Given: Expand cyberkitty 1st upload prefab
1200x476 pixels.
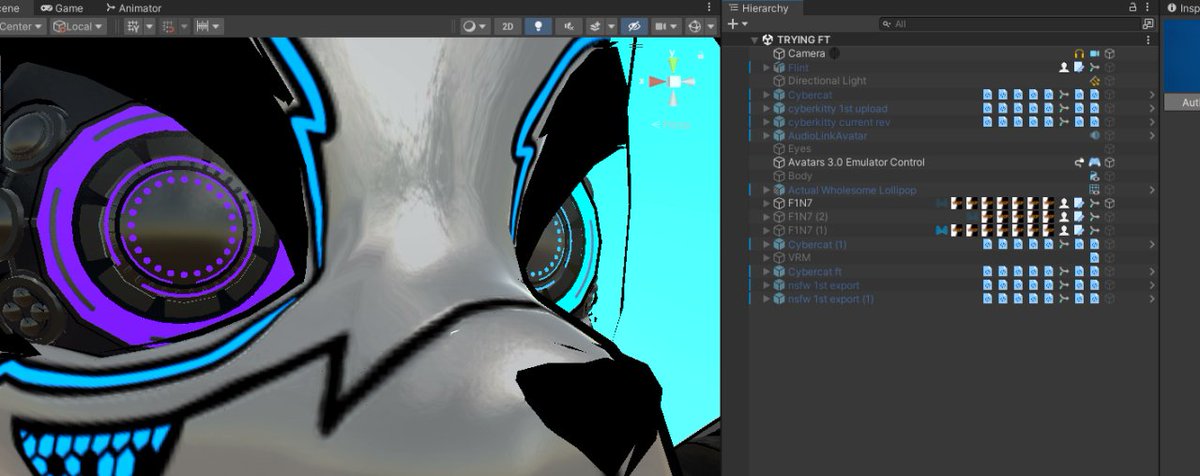Looking at the screenshot, I should 767,108.
